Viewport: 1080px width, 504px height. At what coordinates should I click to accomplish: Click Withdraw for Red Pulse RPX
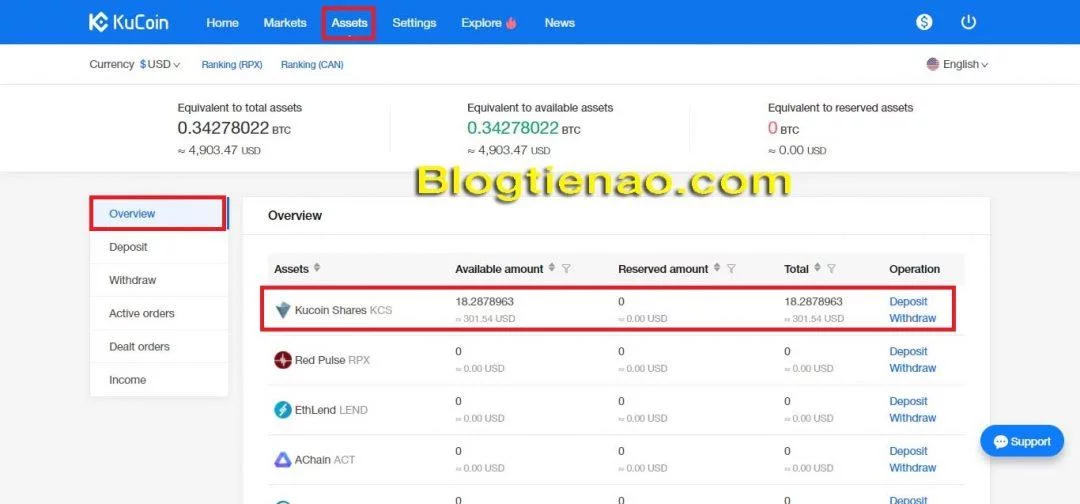pyautogui.click(x=913, y=368)
